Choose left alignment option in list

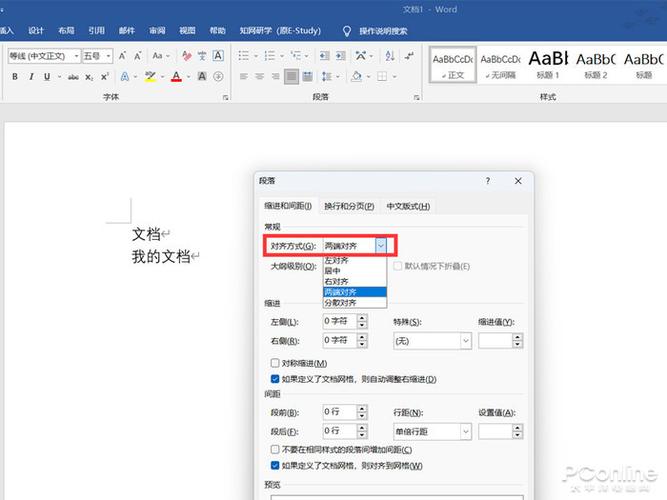355,260
